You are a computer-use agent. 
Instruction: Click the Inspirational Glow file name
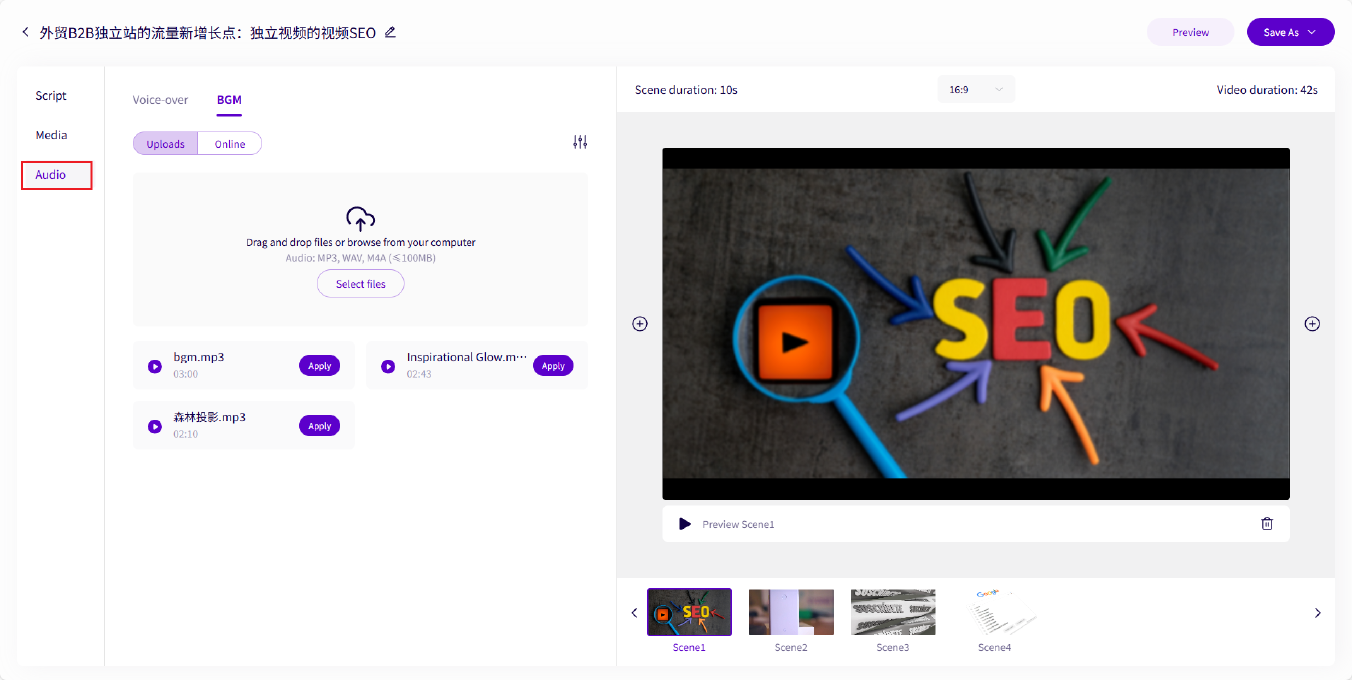click(466, 357)
